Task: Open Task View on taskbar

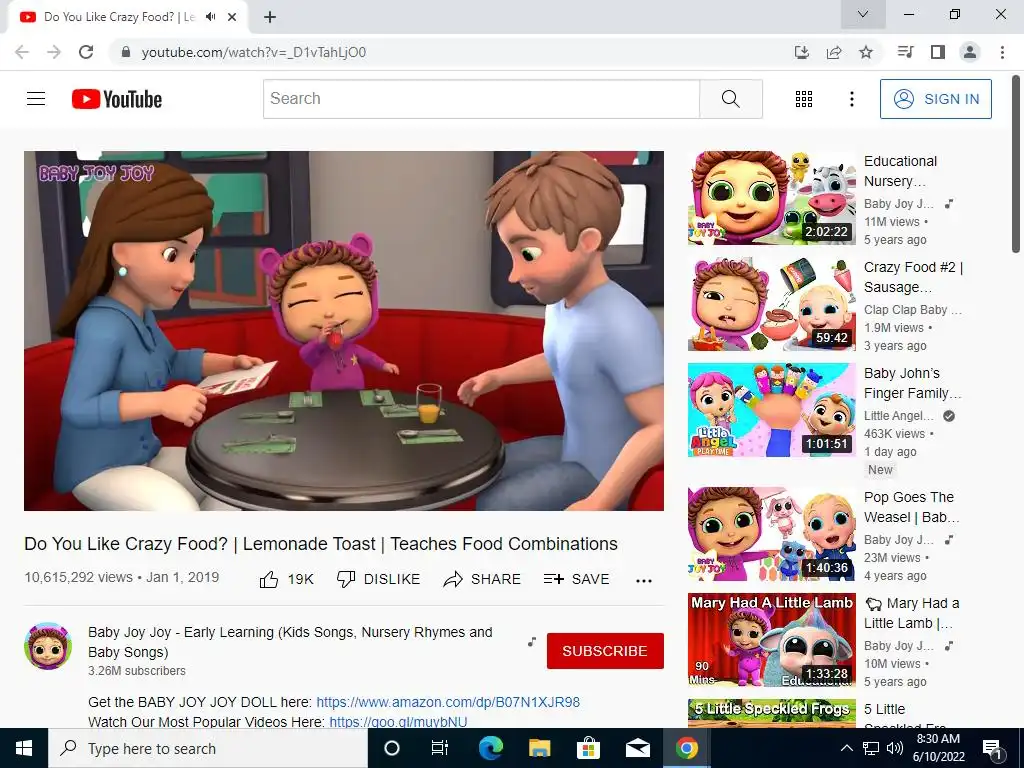Action: (440, 748)
